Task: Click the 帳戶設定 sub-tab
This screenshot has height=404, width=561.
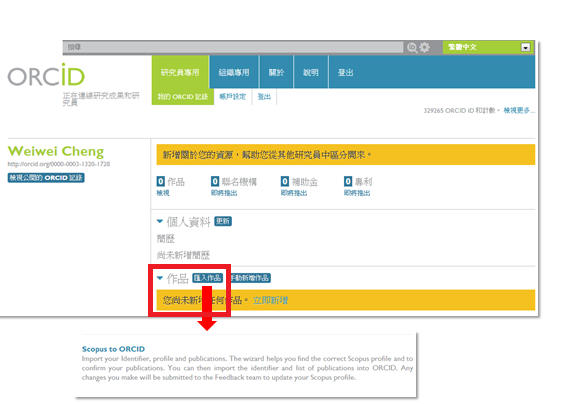Action: click(233, 97)
